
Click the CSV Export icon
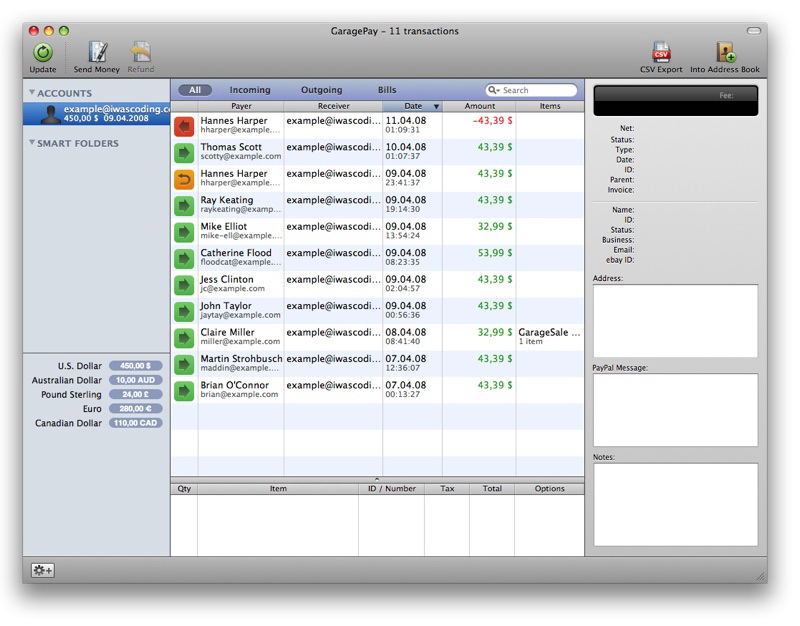pos(661,53)
